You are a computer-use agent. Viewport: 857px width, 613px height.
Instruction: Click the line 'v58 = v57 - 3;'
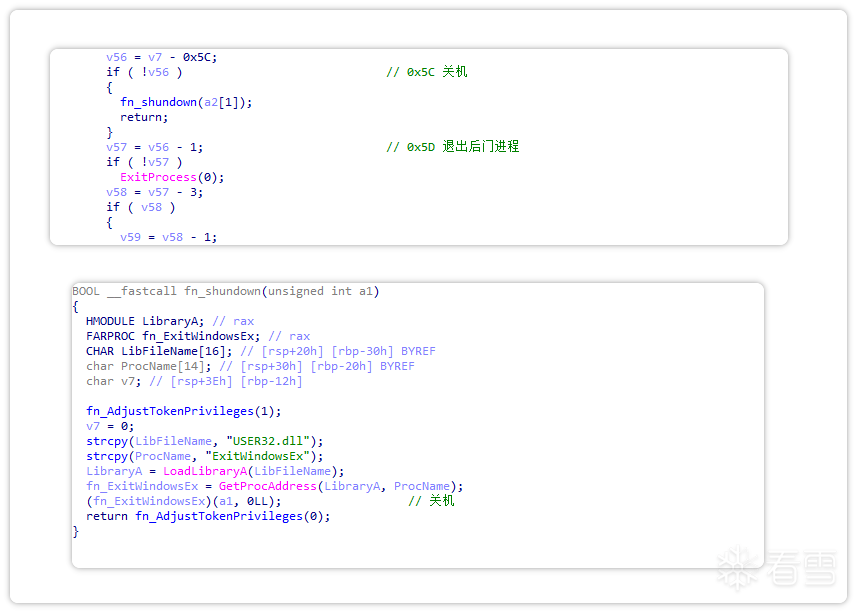(154, 192)
